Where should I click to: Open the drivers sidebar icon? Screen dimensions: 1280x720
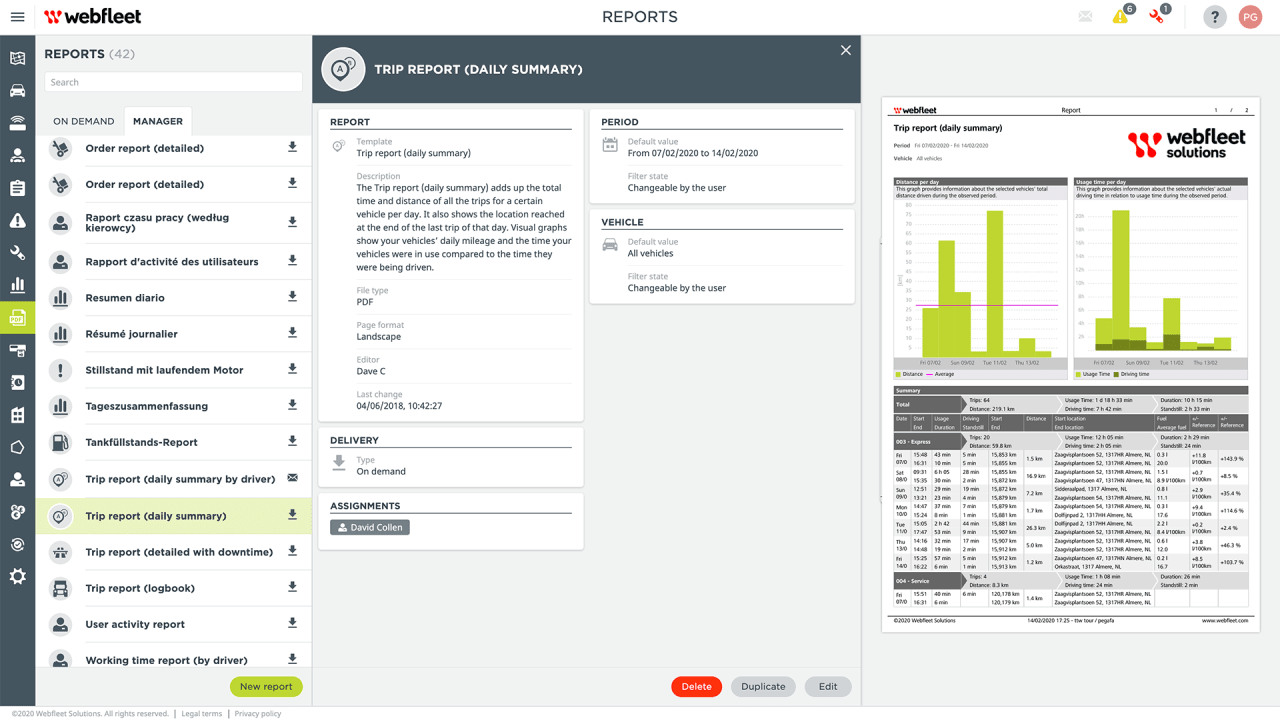tap(17, 156)
